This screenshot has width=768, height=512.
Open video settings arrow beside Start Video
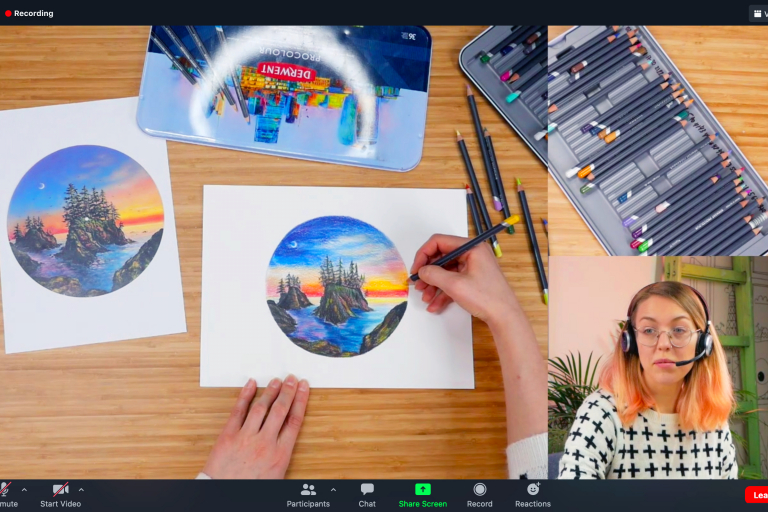coord(81,490)
